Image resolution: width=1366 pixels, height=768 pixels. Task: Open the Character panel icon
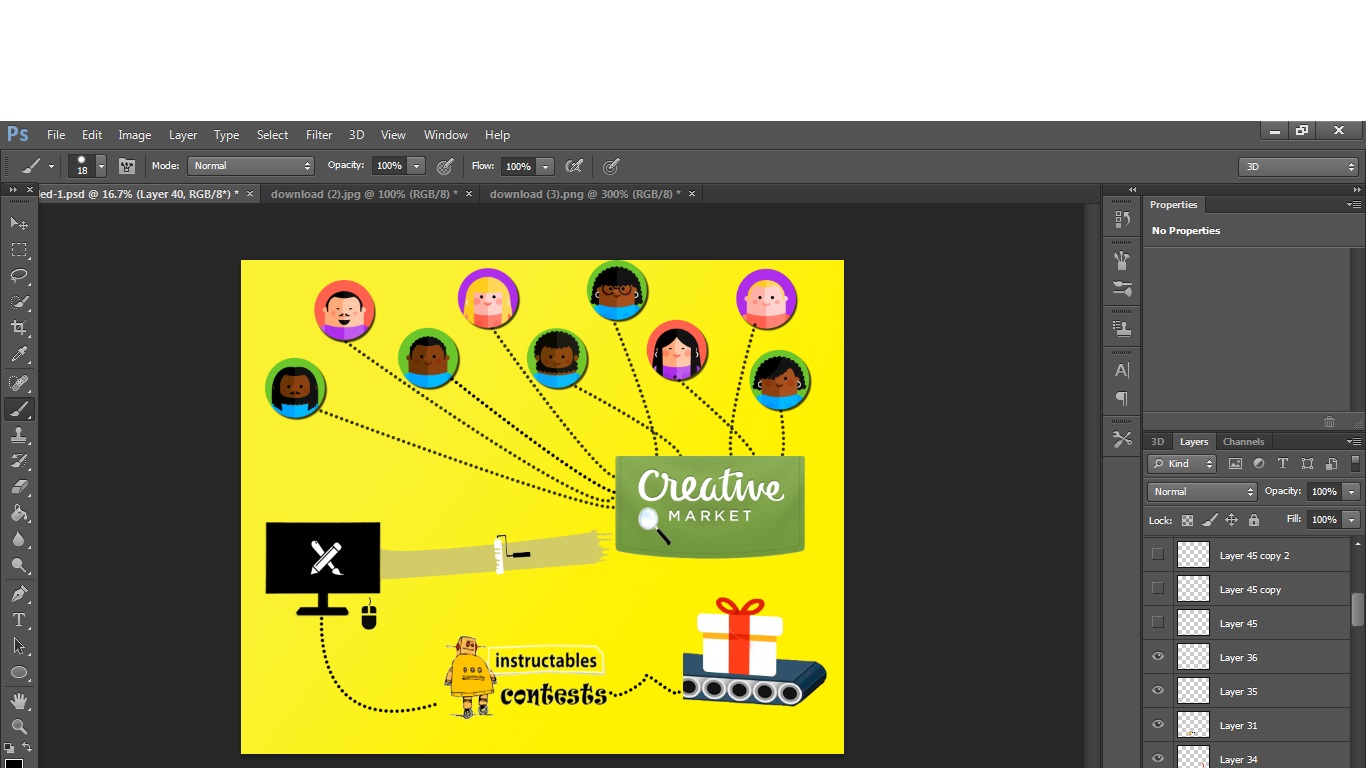(1122, 370)
